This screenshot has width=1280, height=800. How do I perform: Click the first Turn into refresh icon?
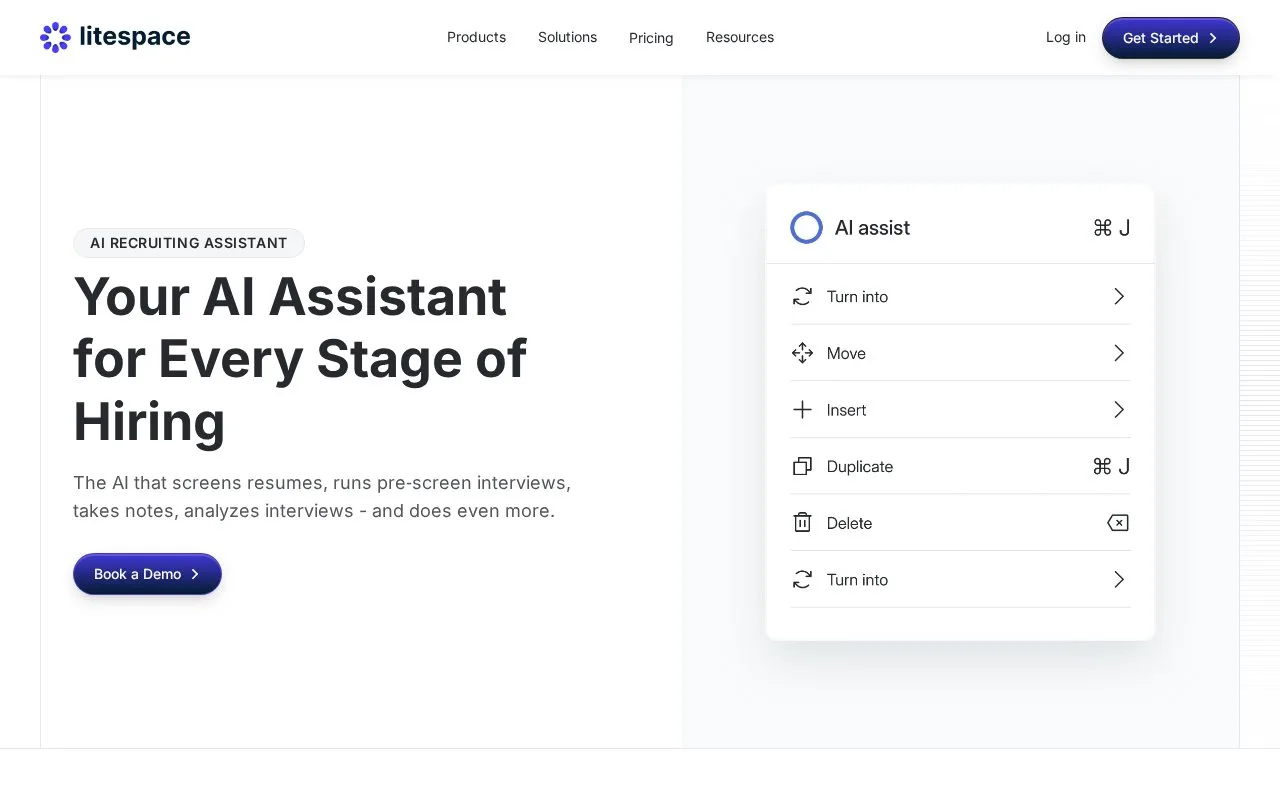[802, 296]
